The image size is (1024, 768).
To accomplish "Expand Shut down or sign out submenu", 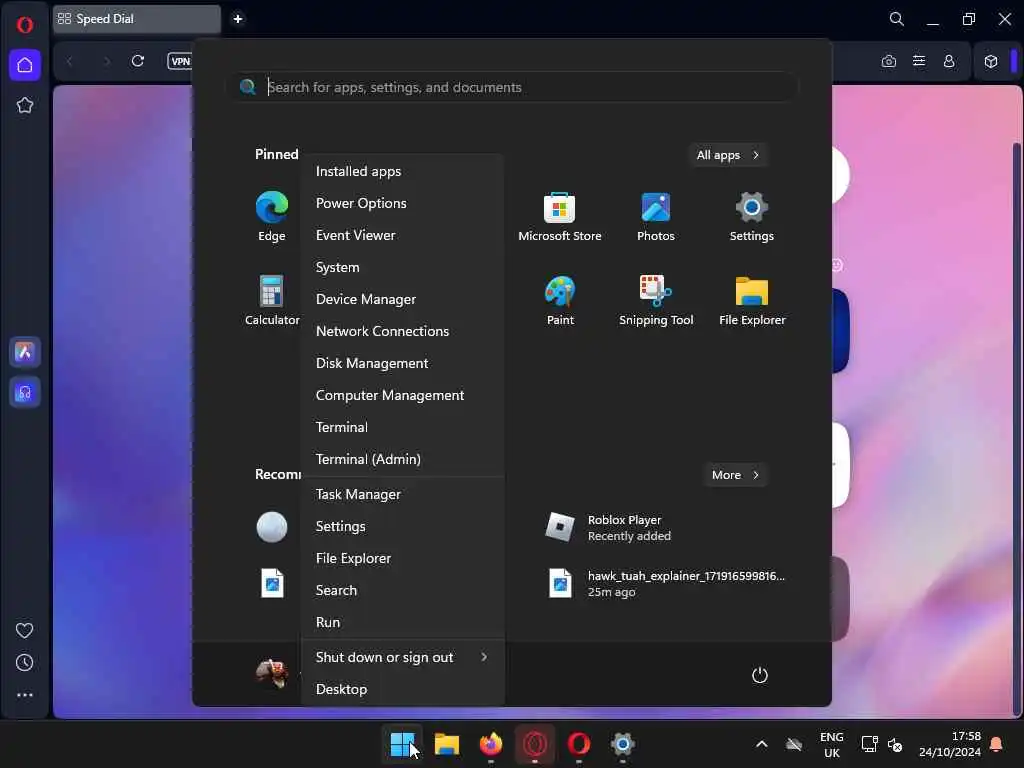I will tap(402, 657).
